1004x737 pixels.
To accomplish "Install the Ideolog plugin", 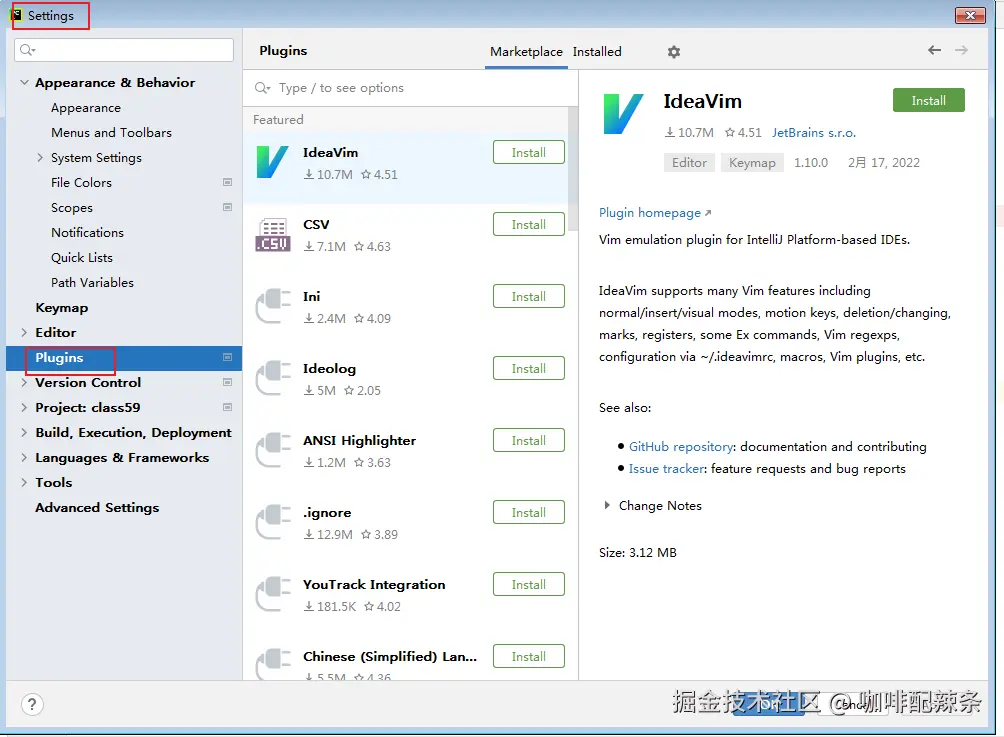I will coord(529,369).
